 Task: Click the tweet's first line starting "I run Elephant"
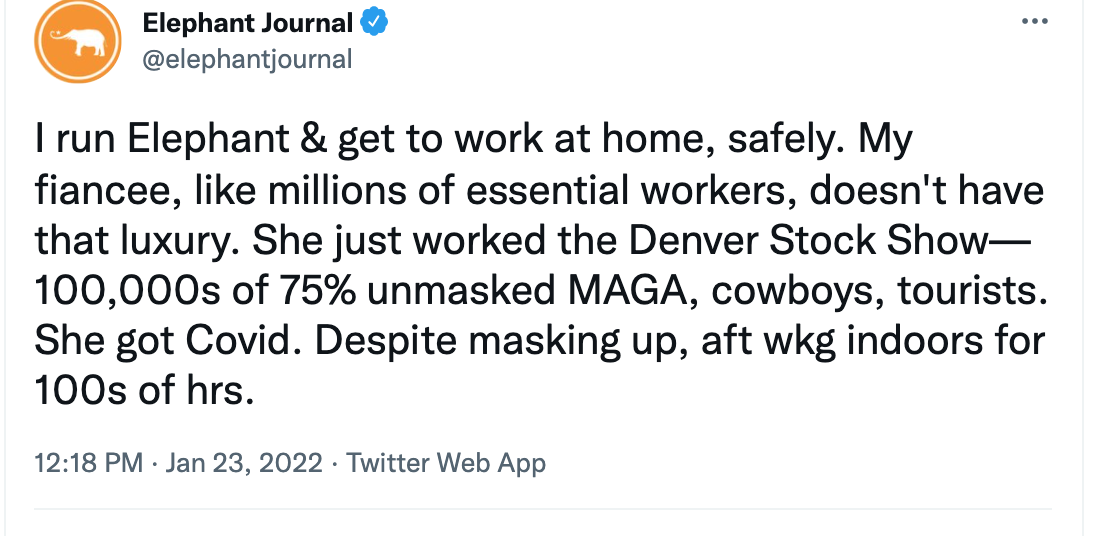(473, 140)
